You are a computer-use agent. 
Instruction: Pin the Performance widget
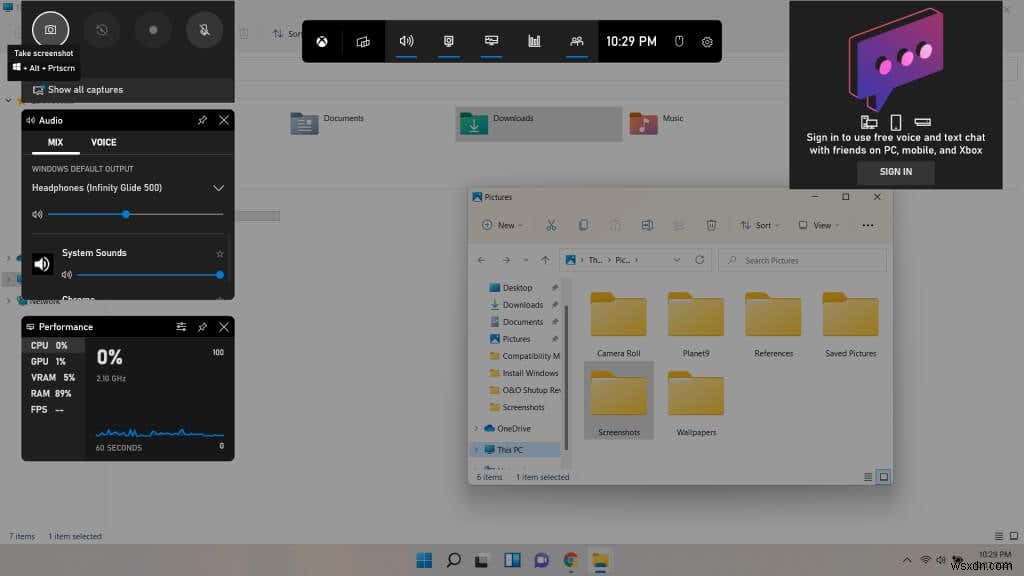pos(203,326)
